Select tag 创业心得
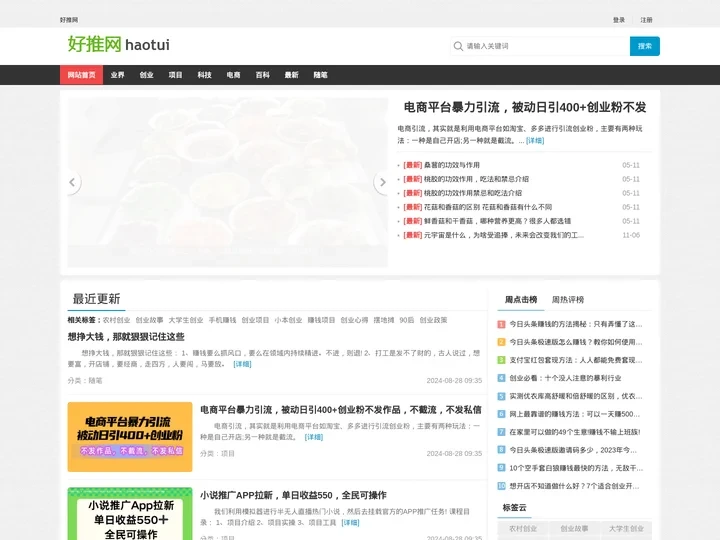The image size is (720, 540). coord(354,320)
